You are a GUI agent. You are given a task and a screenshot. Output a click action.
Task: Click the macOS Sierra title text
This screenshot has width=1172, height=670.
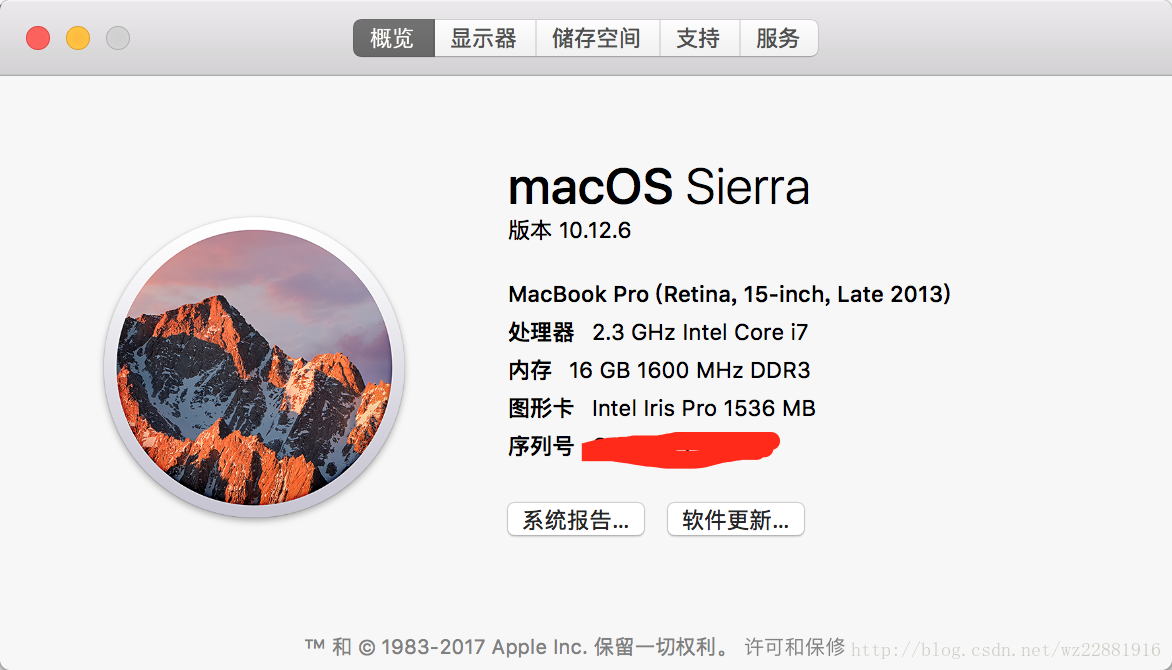[659, 187]
